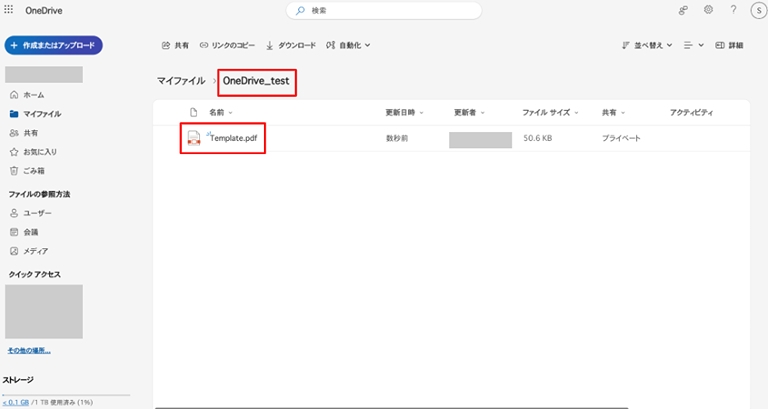Screen dimensions: 768x409
Task: Click the OneDrive title text
Action: coord(44,10)
